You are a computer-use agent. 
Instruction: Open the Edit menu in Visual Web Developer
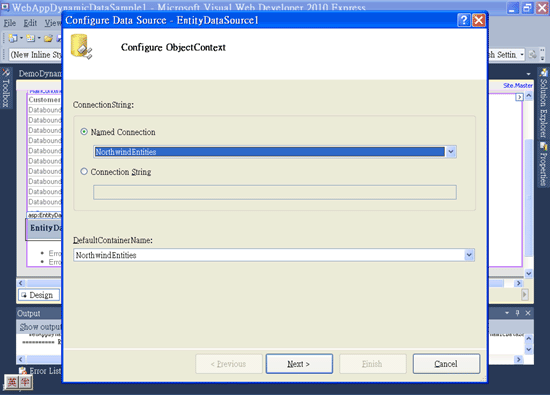coord(30,23)
